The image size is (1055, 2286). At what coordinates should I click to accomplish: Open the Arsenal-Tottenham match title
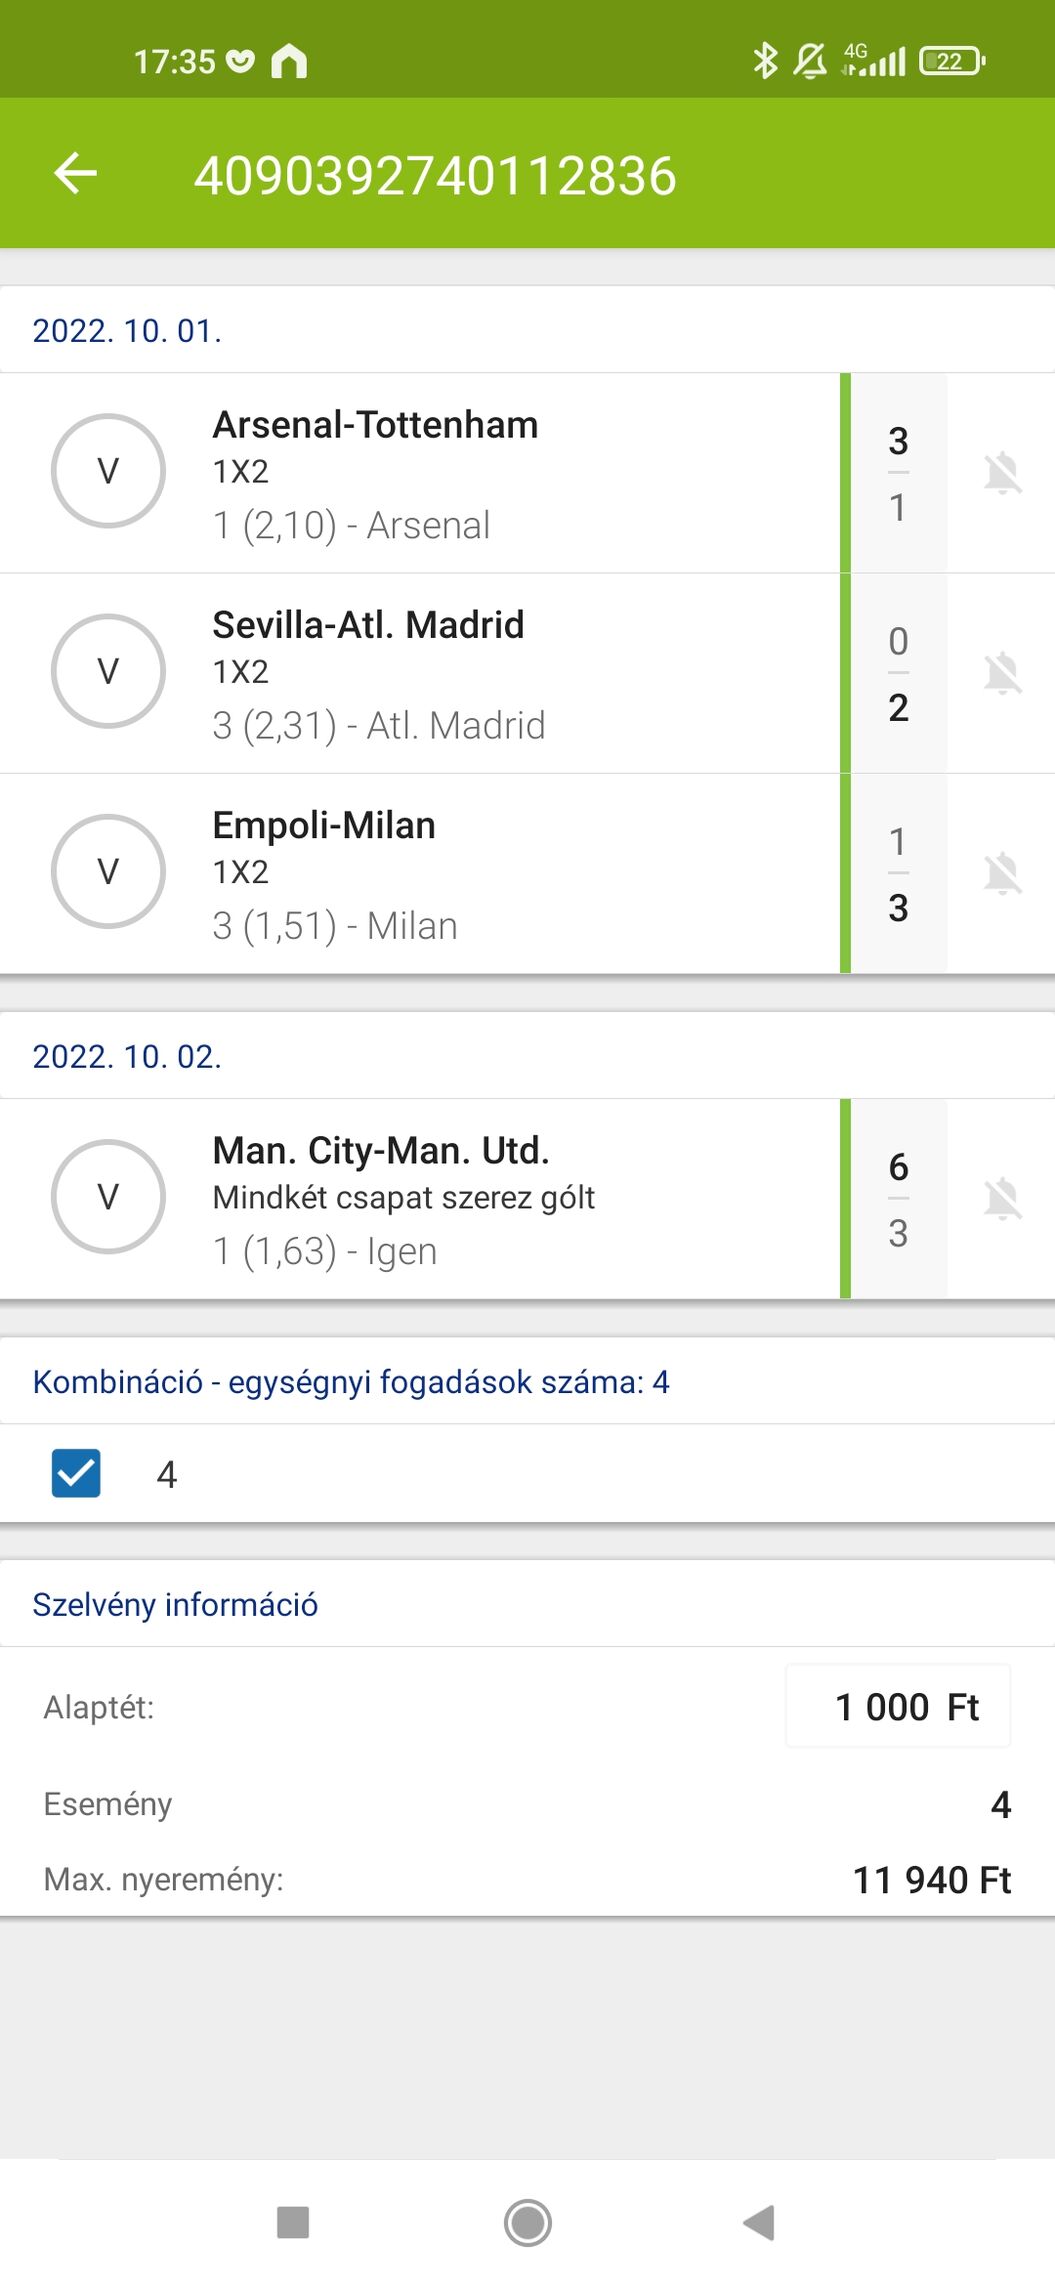coord(375,425)
